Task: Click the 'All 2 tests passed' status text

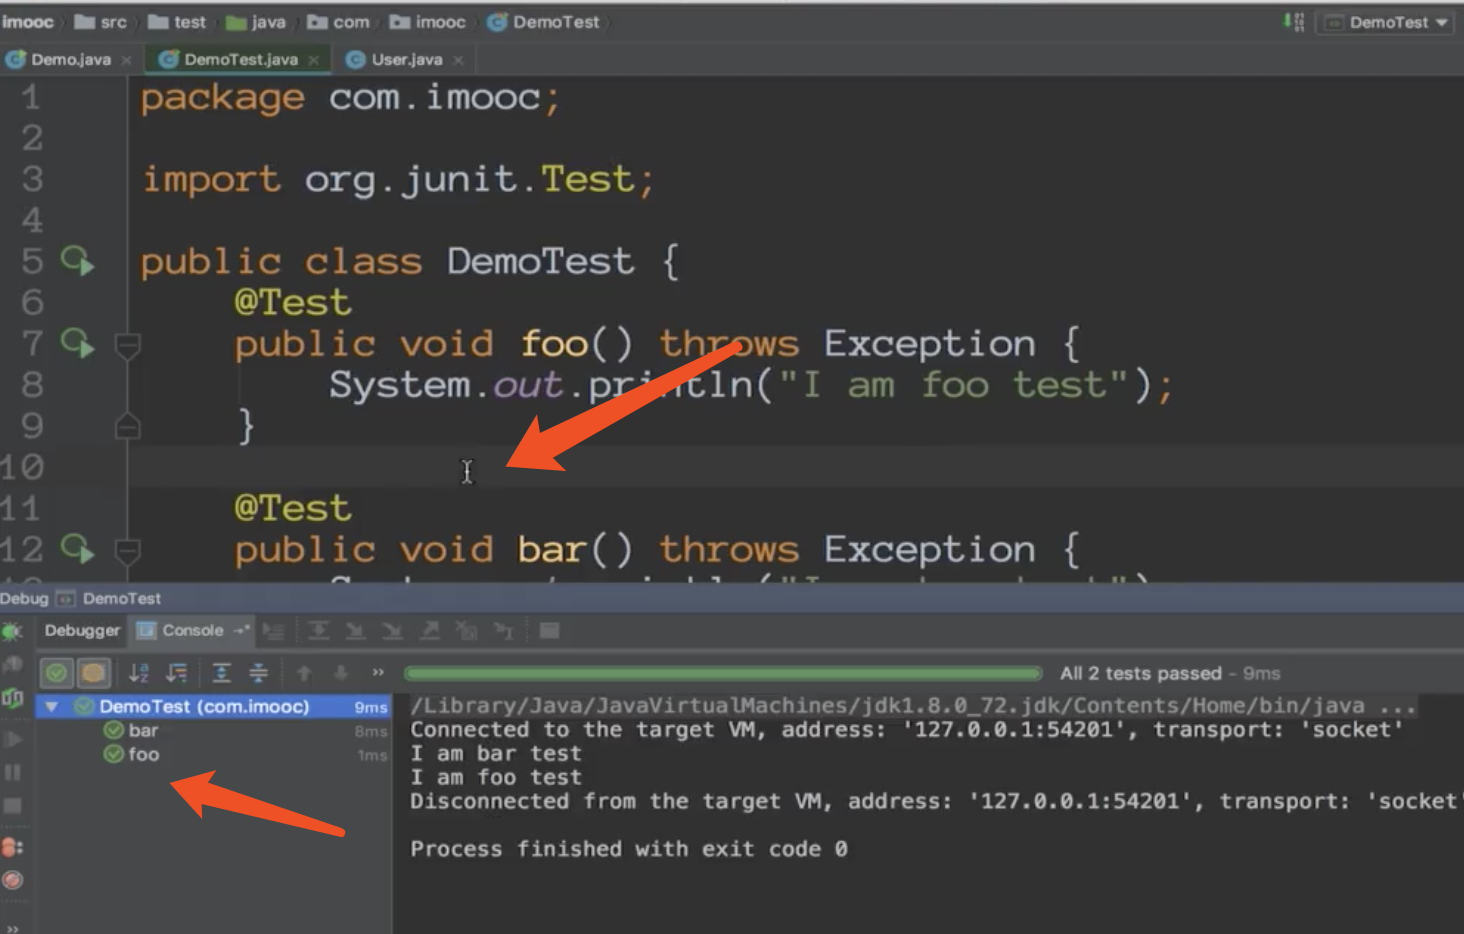Action: click(1141, 673)
